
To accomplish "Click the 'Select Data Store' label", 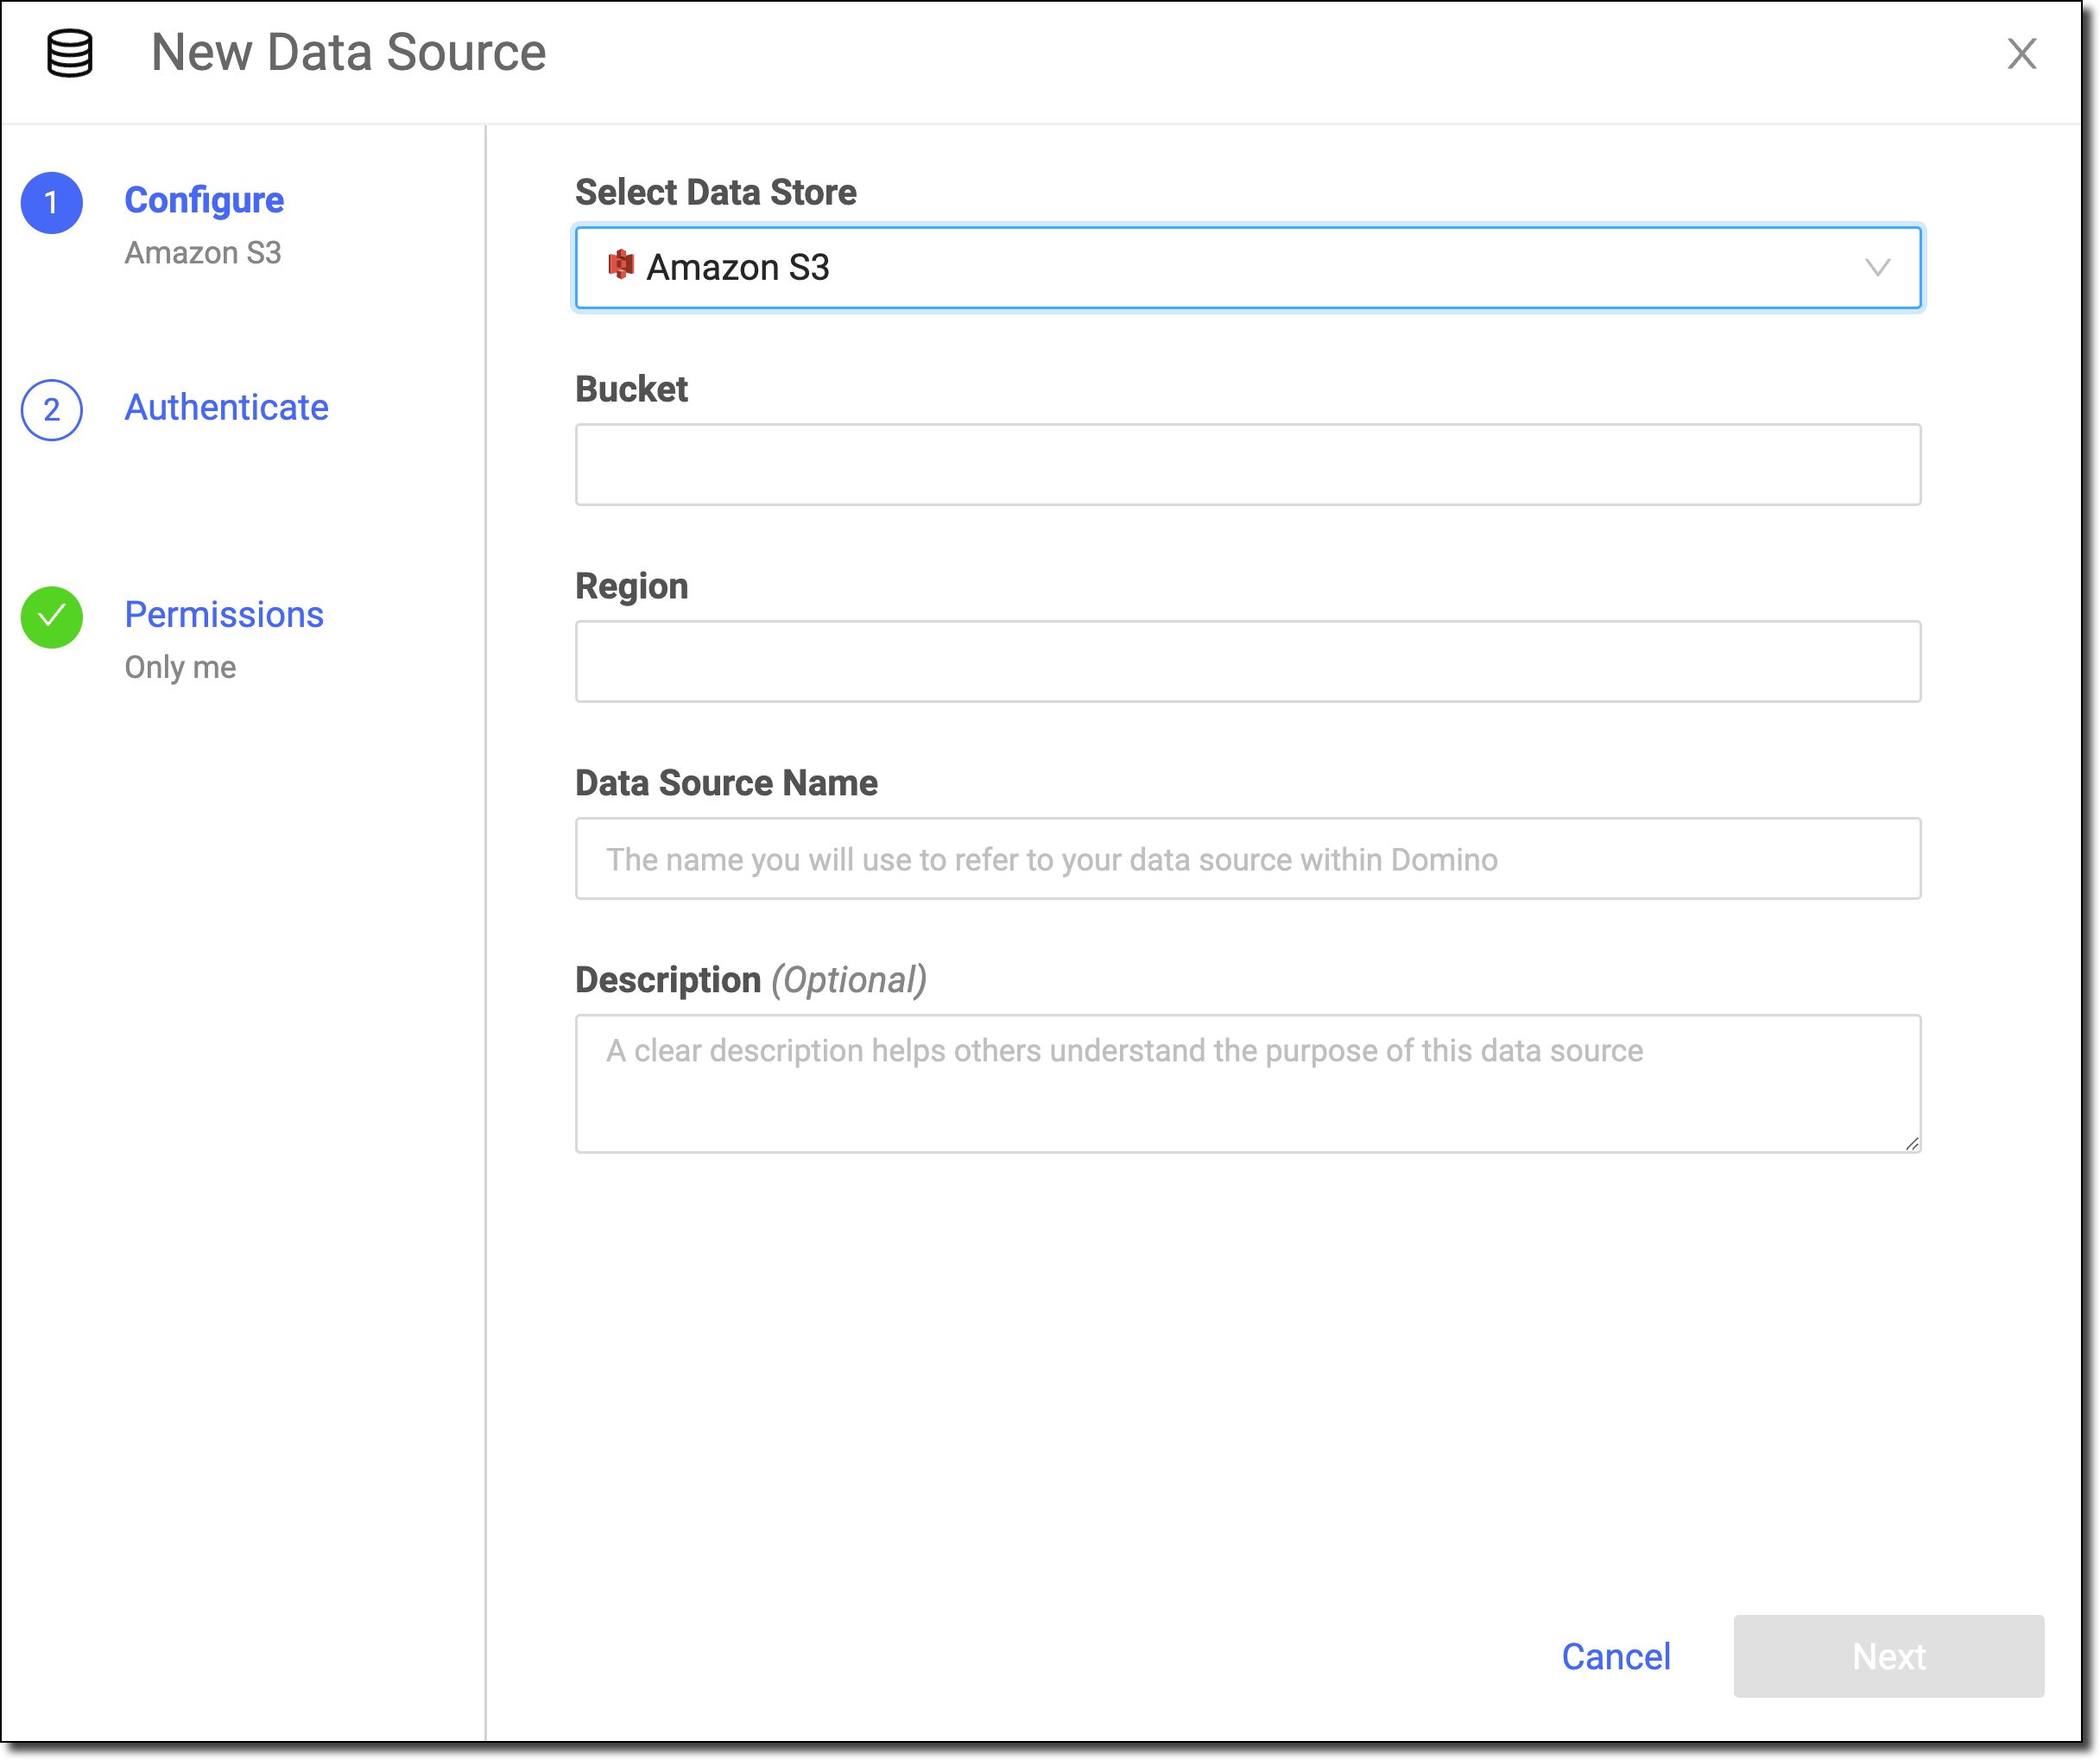I will tap(716, 192).
